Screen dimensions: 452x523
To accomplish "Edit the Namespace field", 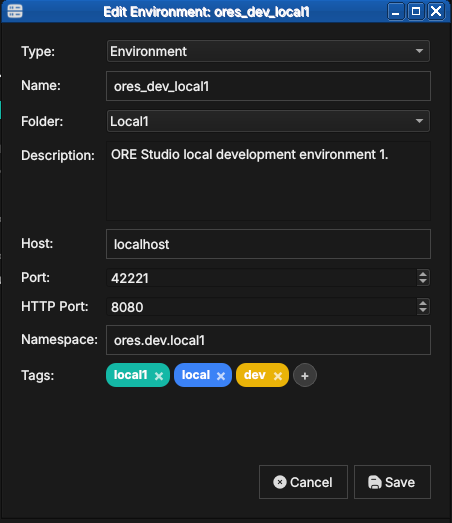I will coord(268,340).
